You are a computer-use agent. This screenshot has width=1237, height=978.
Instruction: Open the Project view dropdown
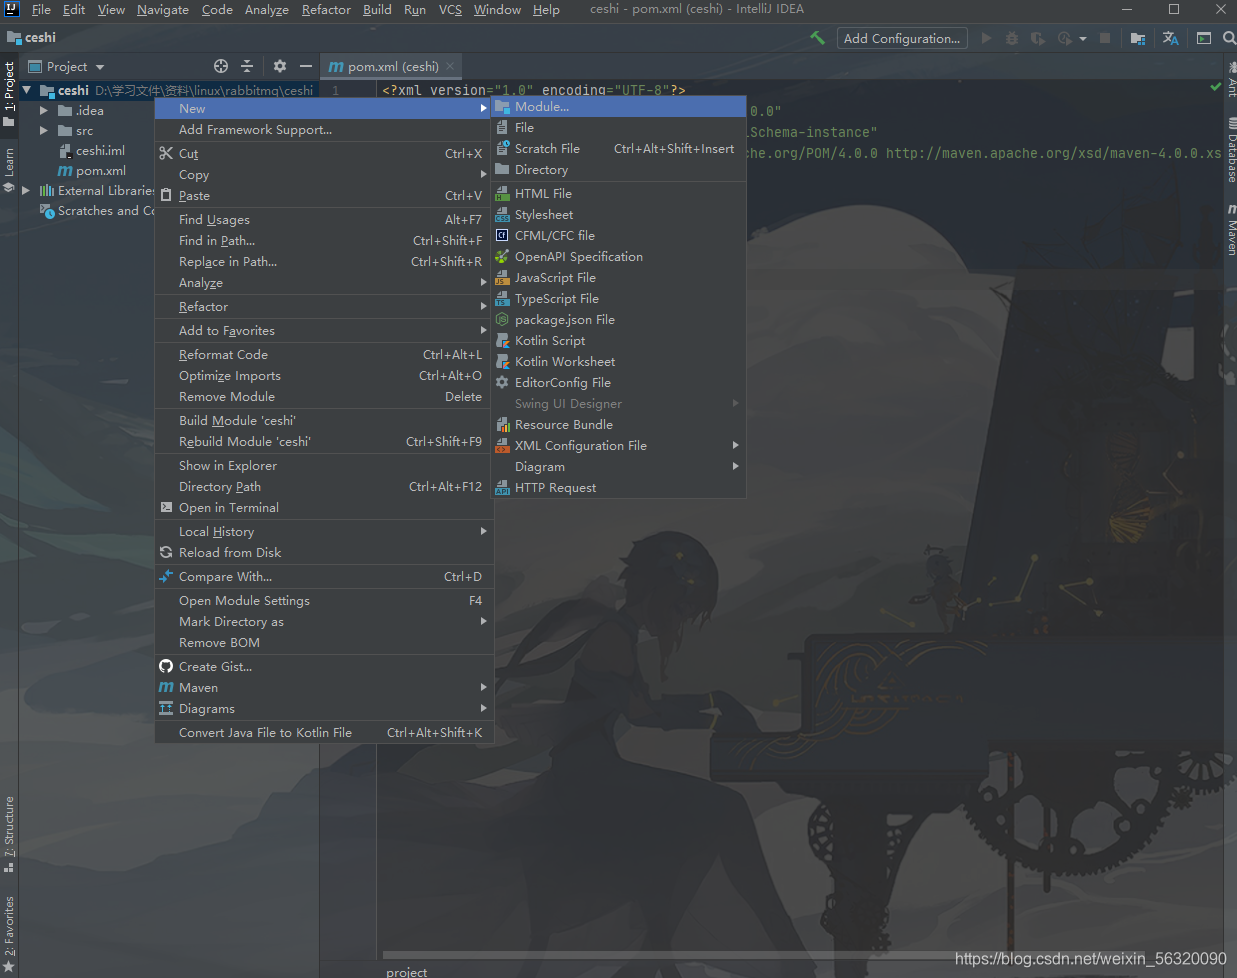pyautogui.click(x=67, y=67)
